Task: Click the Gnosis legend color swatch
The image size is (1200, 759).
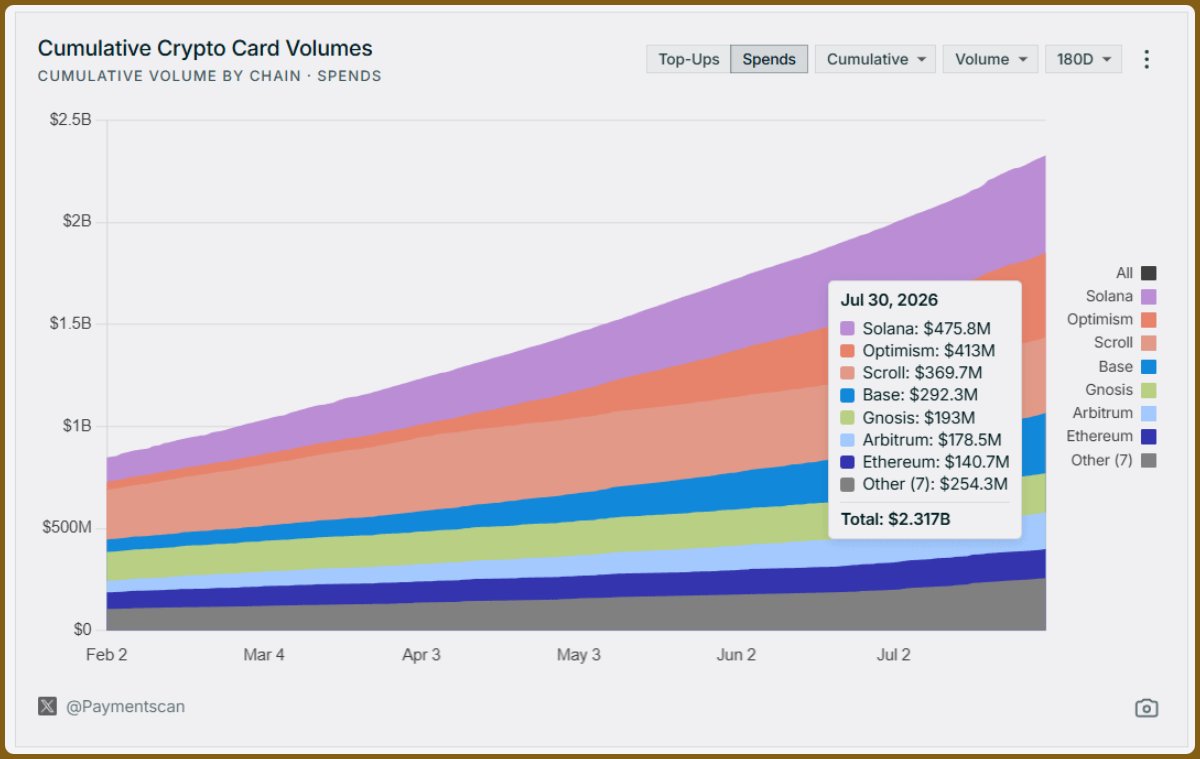Action: [1148, 390]
